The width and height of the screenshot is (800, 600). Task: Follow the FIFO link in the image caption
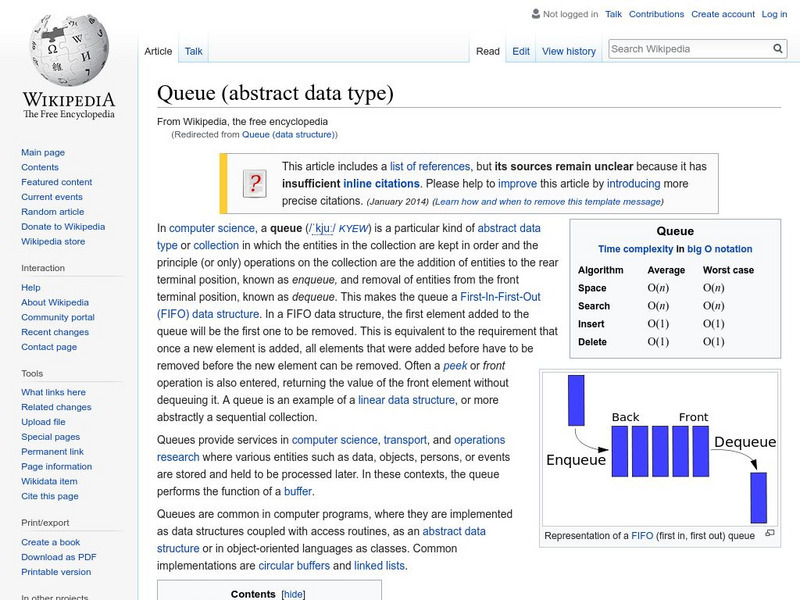(x=642, y=536)
